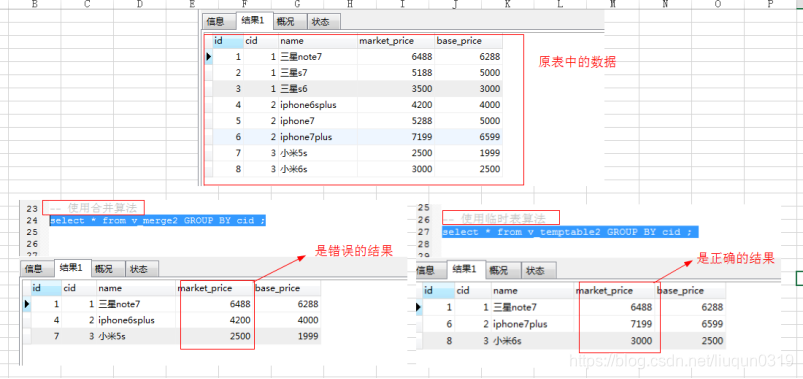
Task: Select the 结果1 tab under the v_temptable2 query
Action: click(465, 269)
